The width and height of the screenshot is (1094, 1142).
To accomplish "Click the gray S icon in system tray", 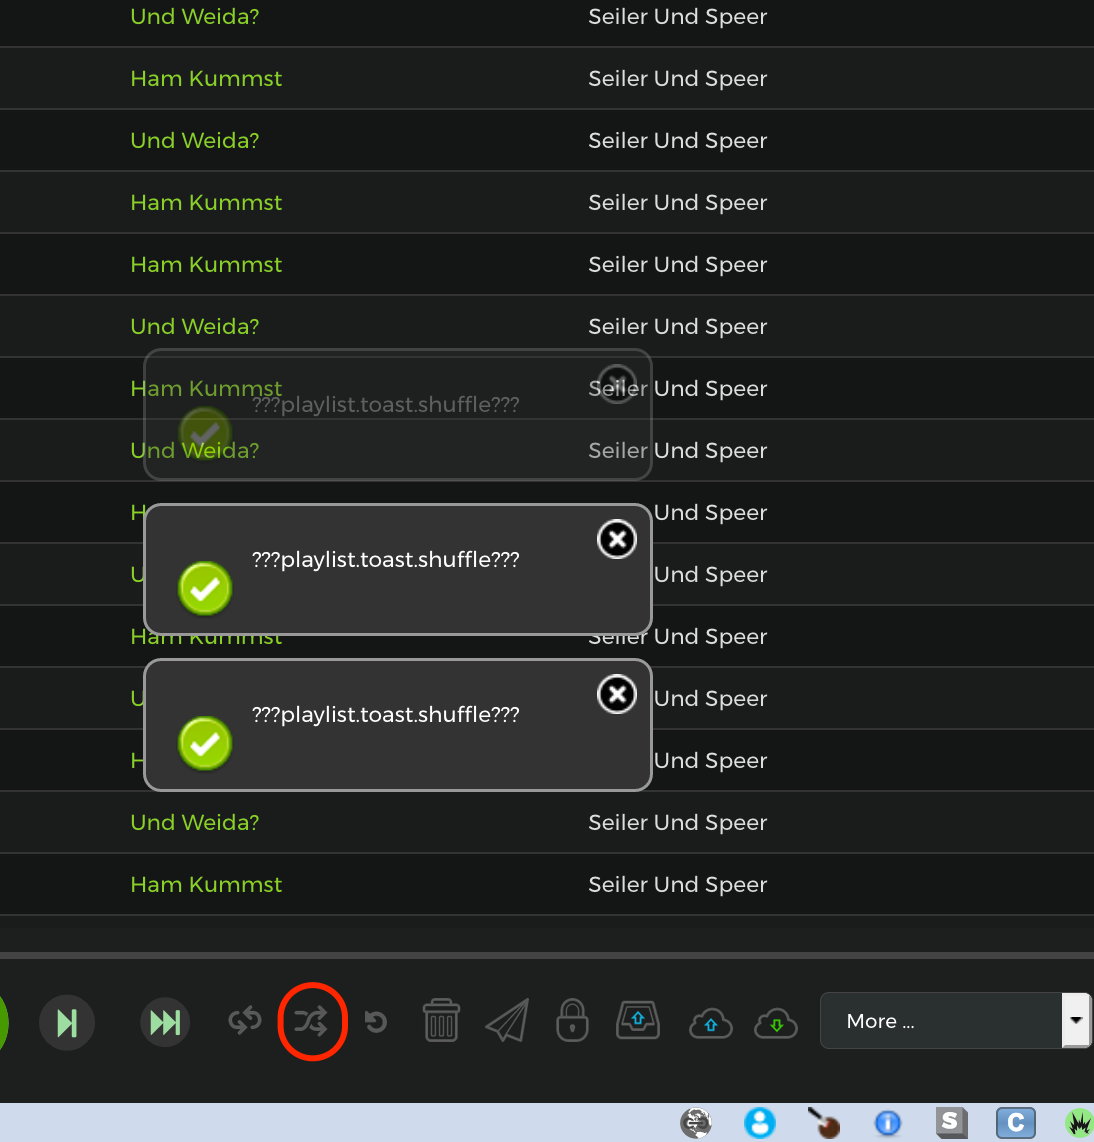I will [x=951, y=1123].
